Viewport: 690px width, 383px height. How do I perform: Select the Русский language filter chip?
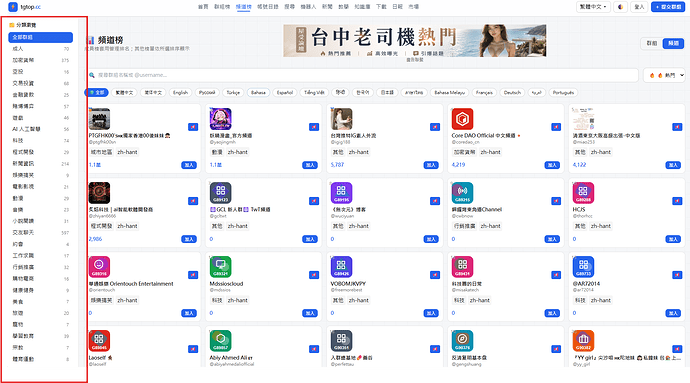click(x=207, y=92)
